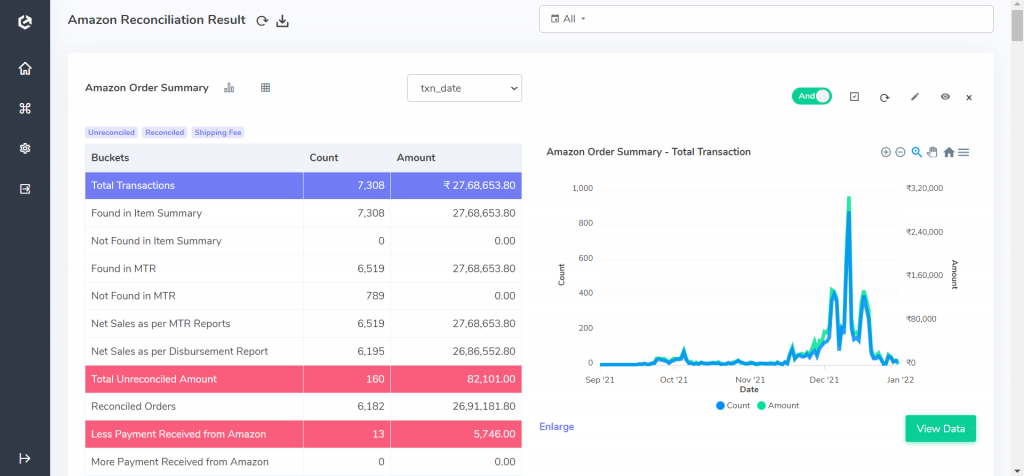Image resolution: width=1024 pixels, height=476 pixels.
Task: Select Not Found in Item Summary row
Action: [x=303, y=241]
